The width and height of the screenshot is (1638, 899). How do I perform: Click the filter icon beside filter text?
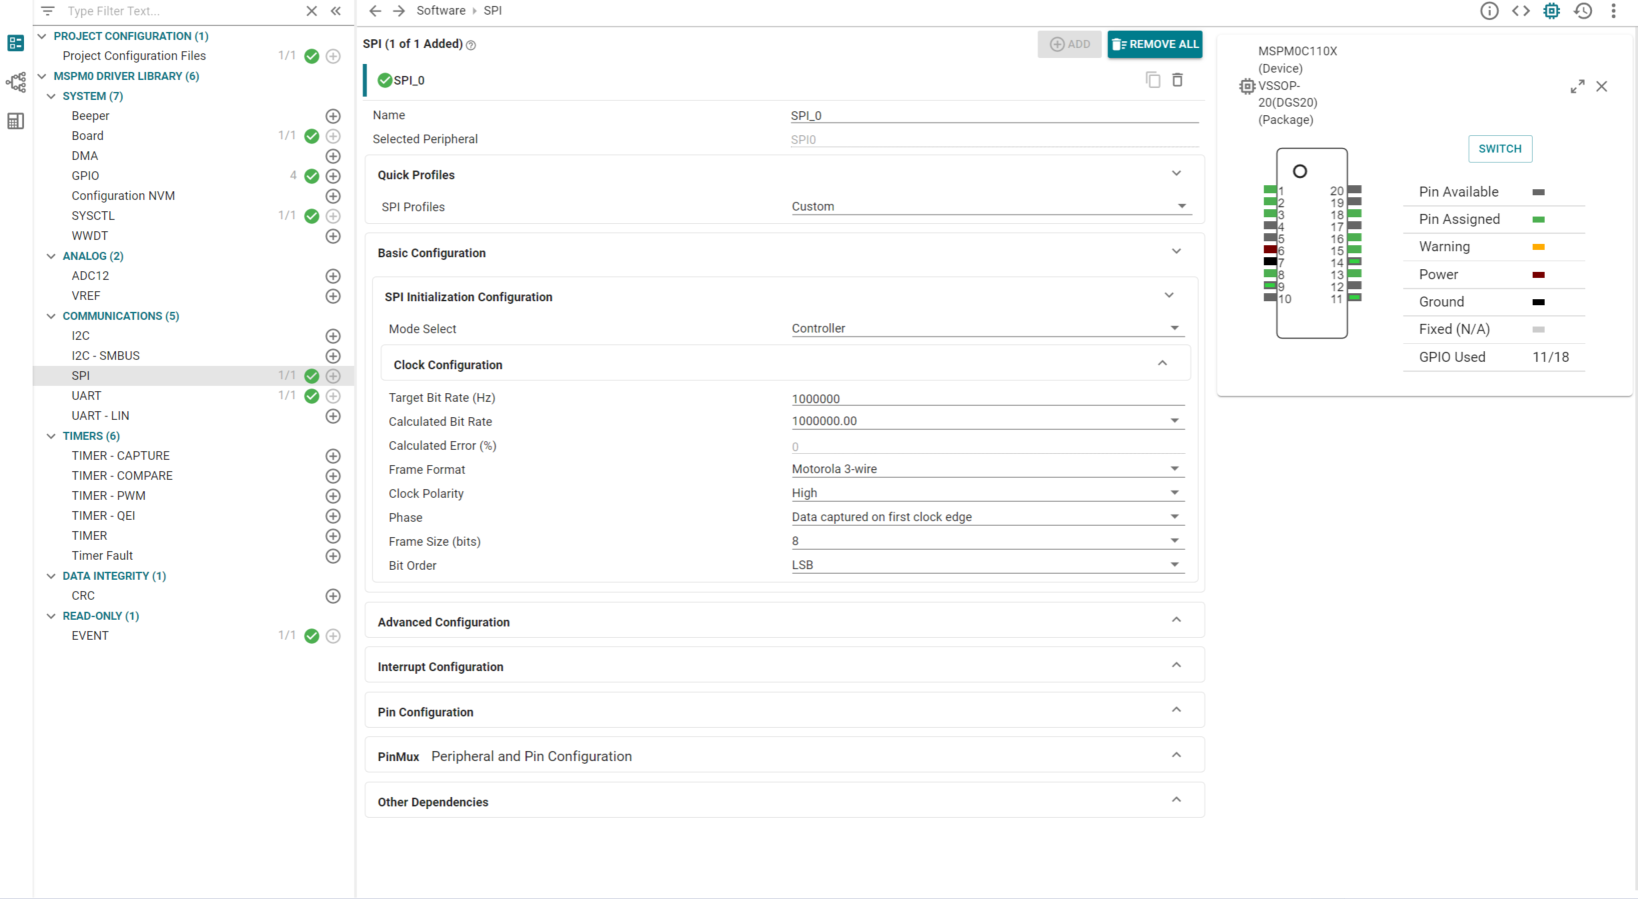[x=47, y=11]
